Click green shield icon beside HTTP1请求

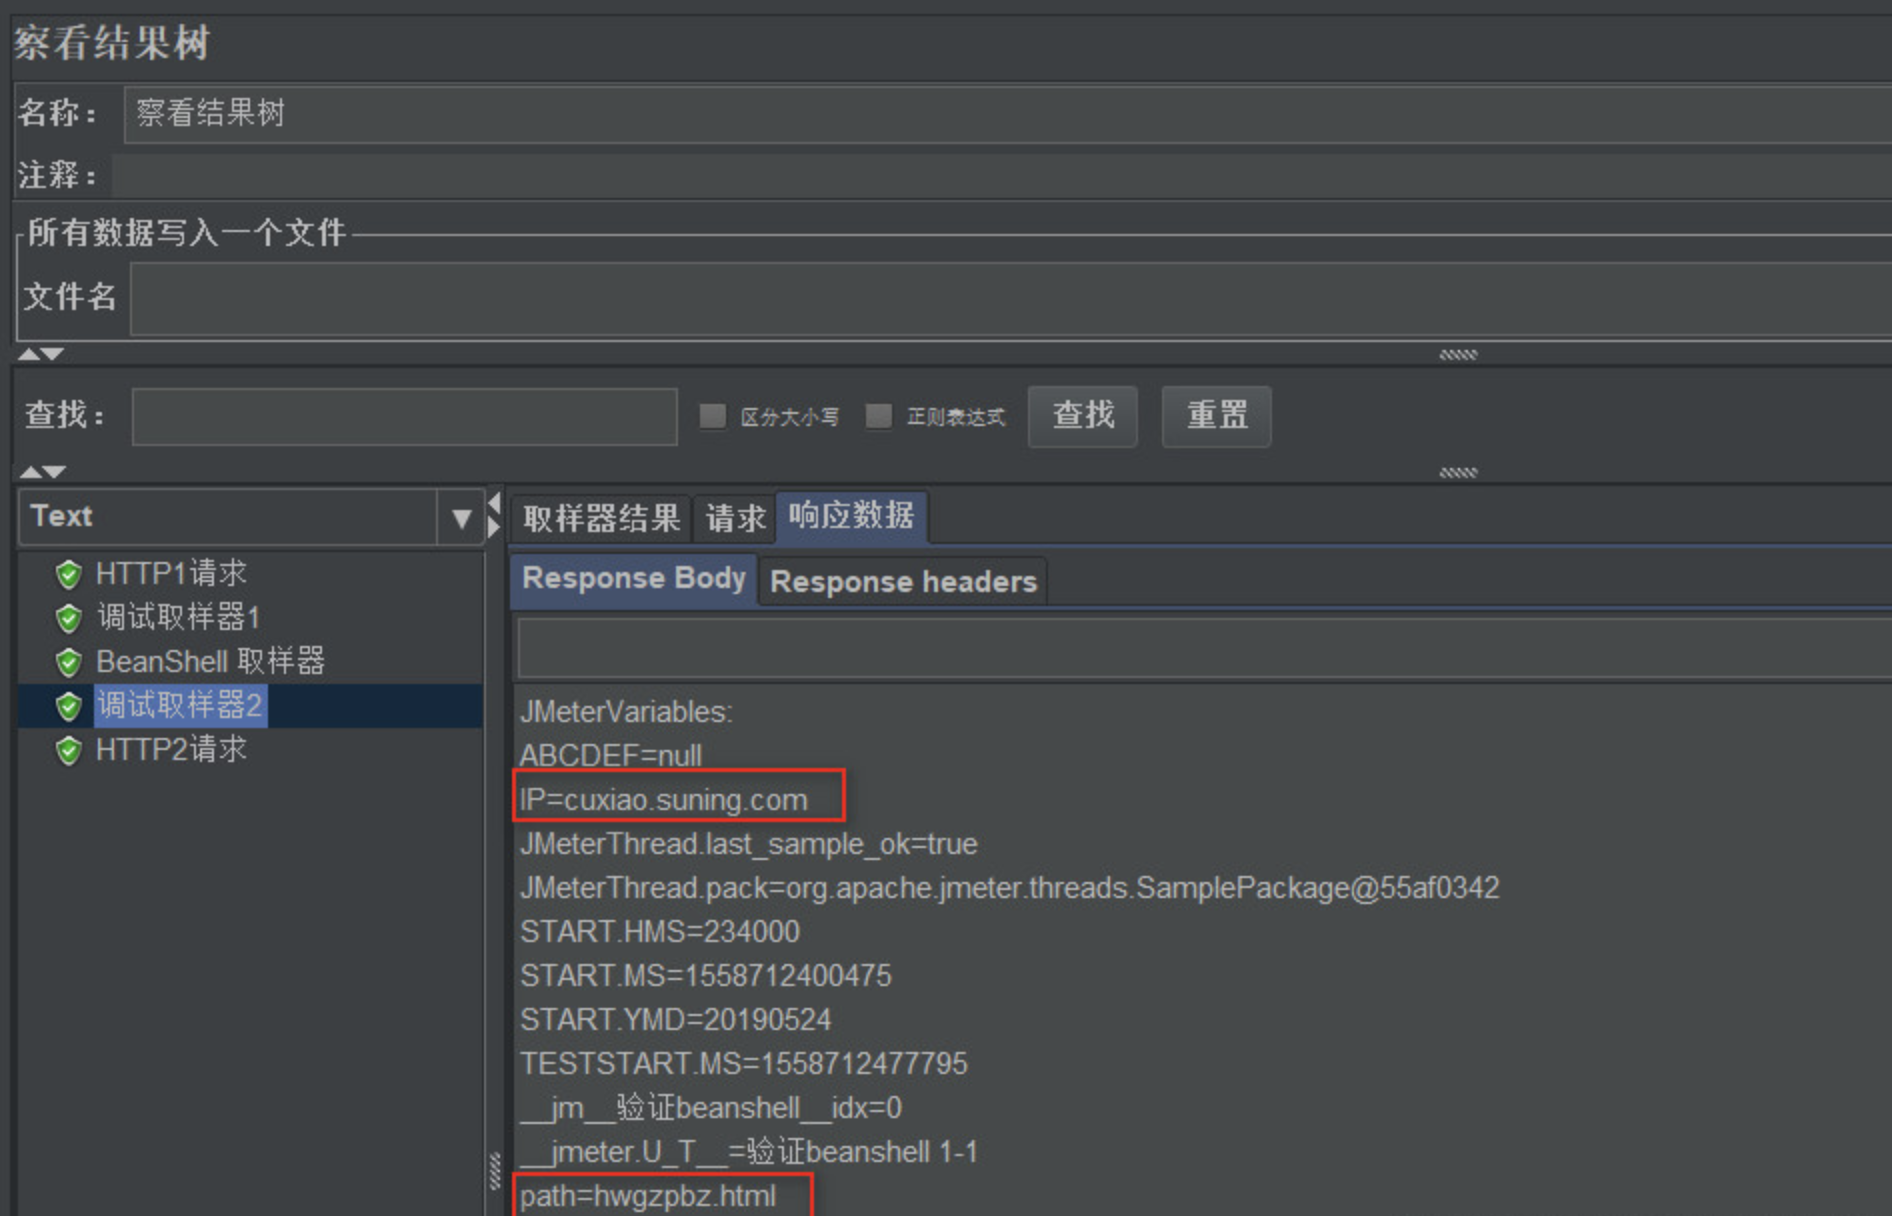point(68,574)
